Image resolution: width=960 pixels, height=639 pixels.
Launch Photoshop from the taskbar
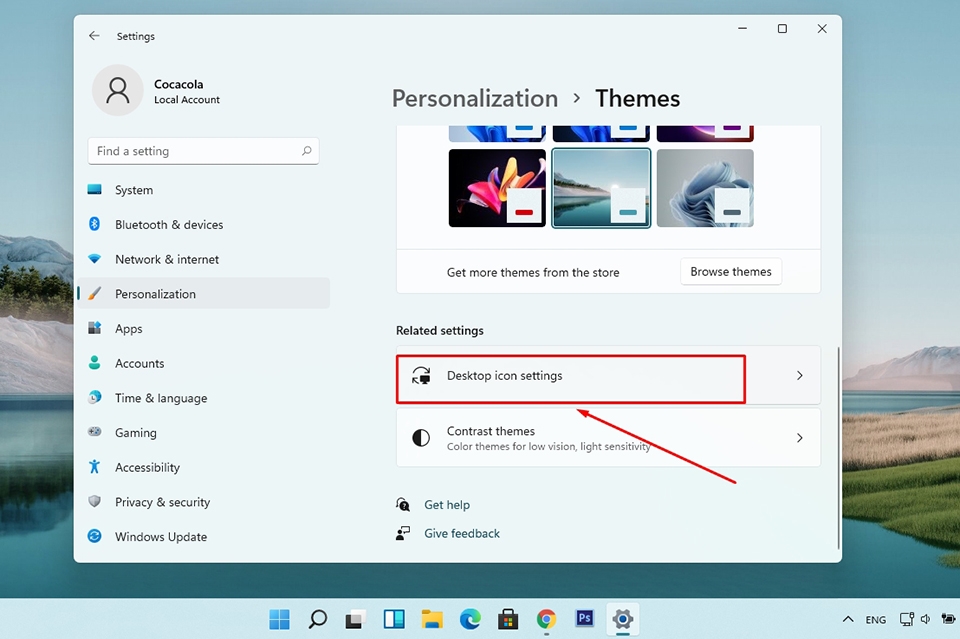click(584, 619)
